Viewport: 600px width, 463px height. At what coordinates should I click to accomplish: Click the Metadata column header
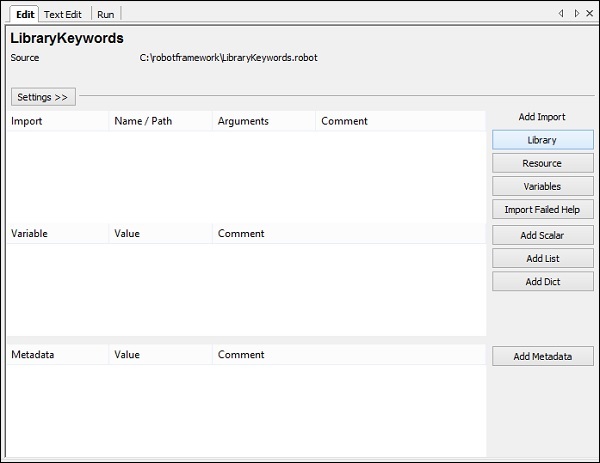click(57, 354)
